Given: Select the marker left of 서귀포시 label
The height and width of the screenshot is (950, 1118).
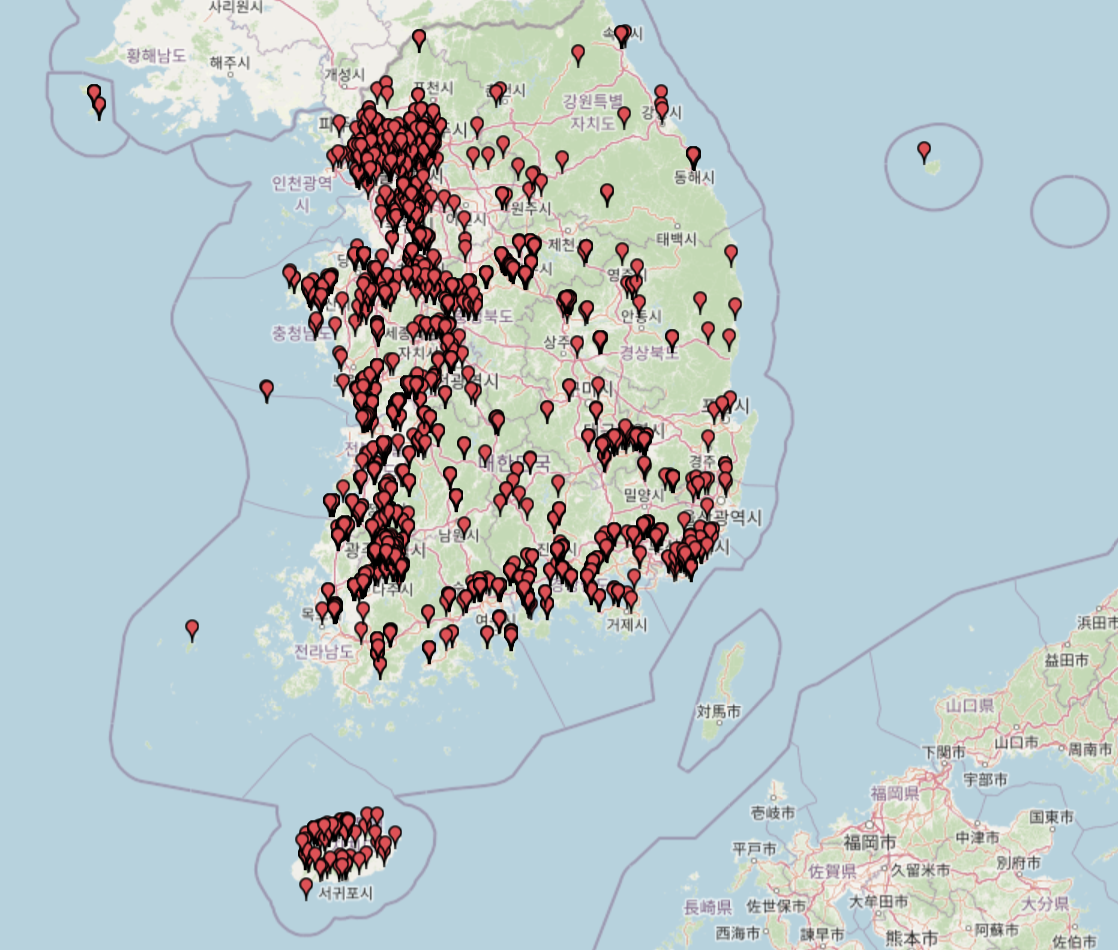Looking at the screenshot, I should (306, 887).
